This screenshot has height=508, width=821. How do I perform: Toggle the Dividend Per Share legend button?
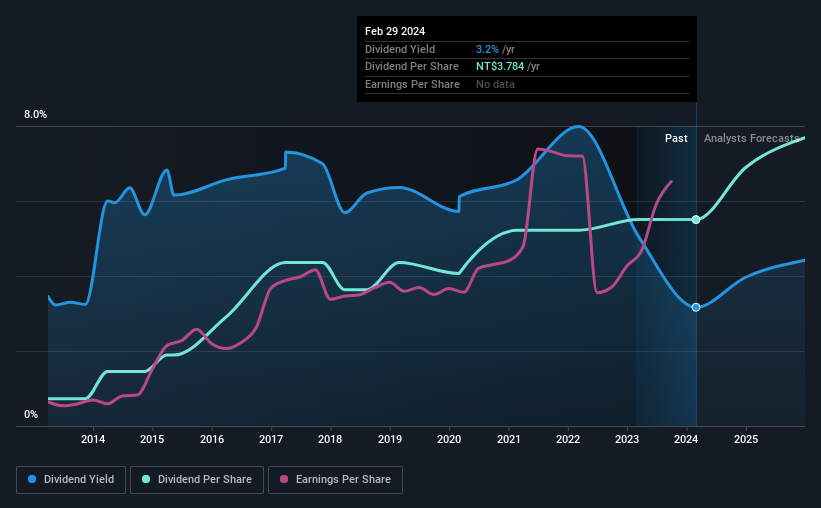[197, 480]
